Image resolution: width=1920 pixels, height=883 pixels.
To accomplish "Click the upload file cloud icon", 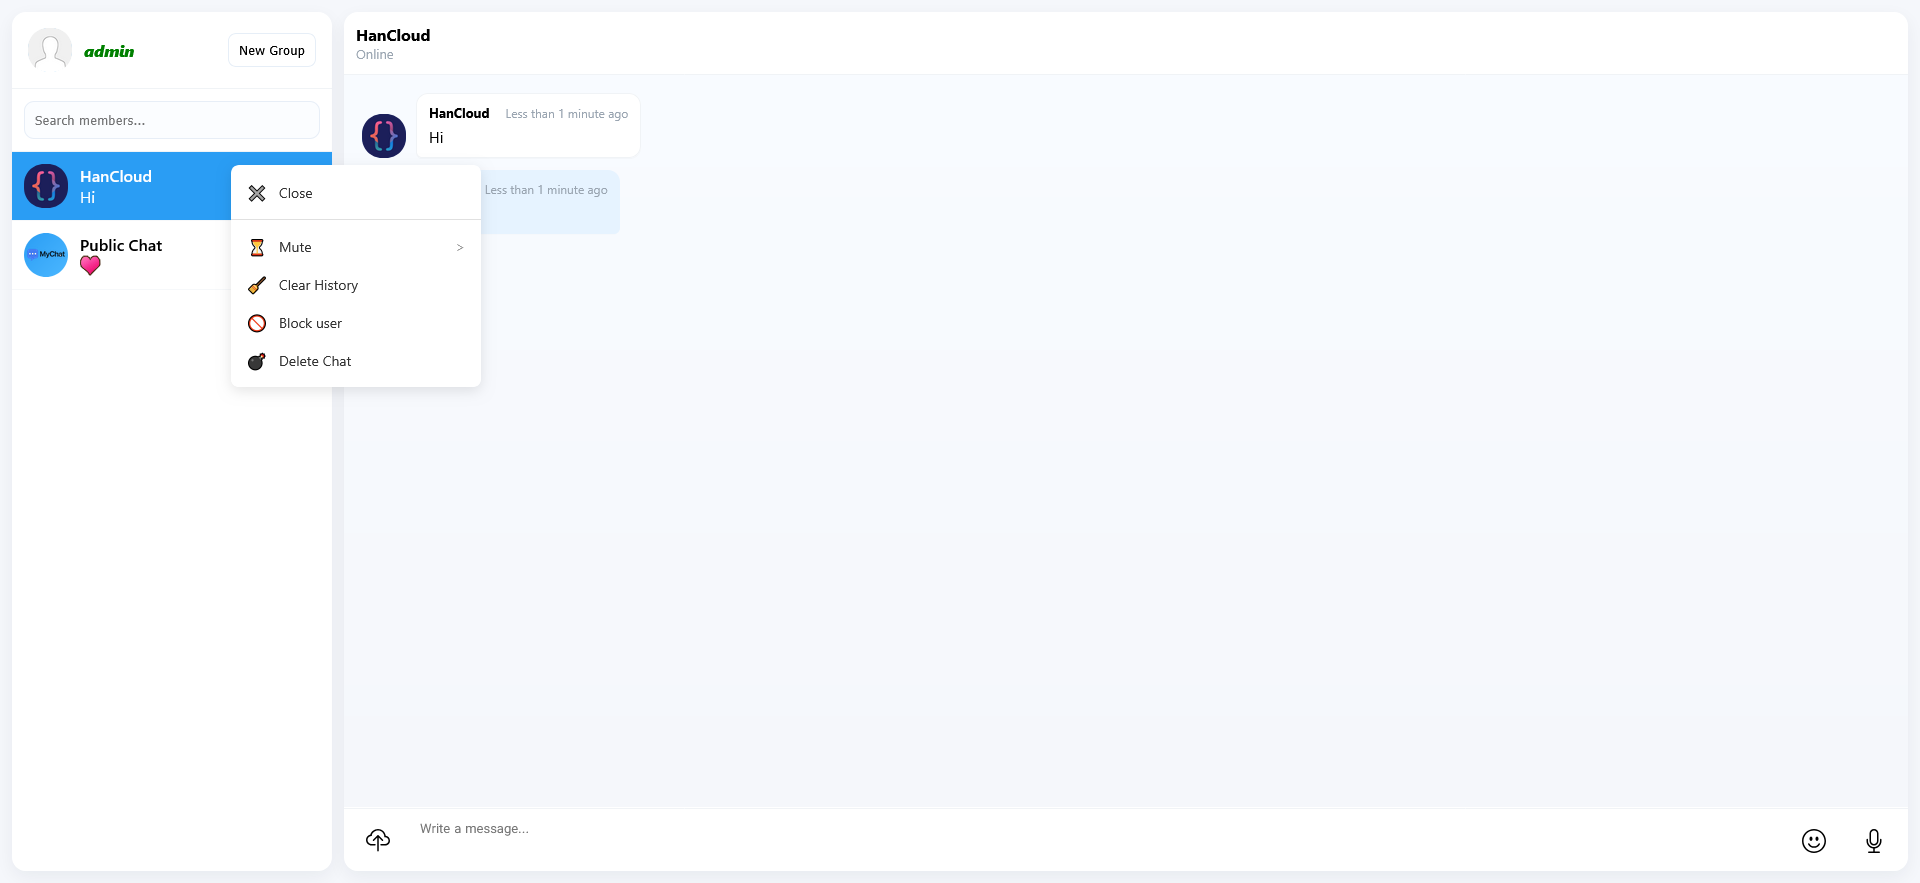I will (x=378, y=840).
